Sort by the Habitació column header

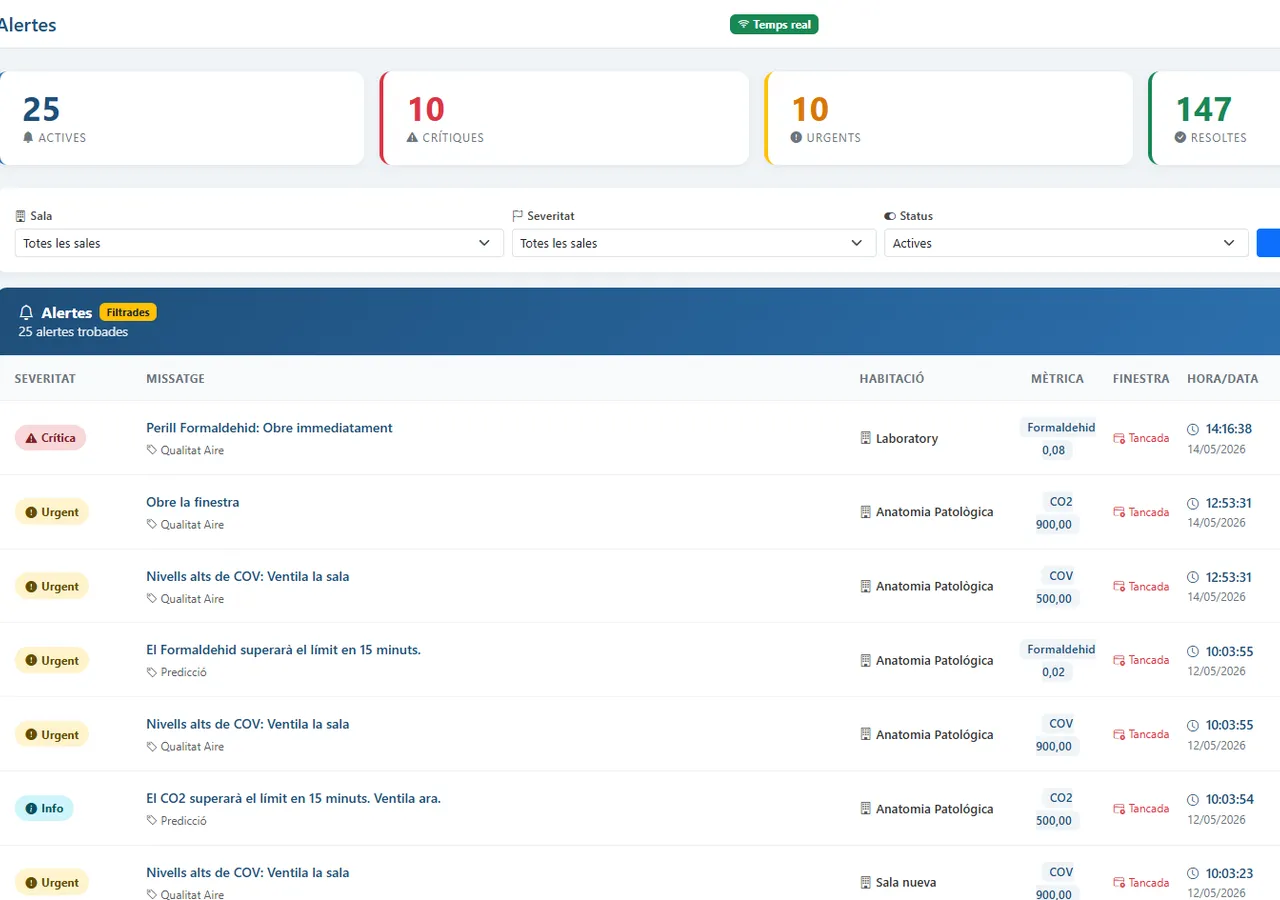tap(892, 379)
